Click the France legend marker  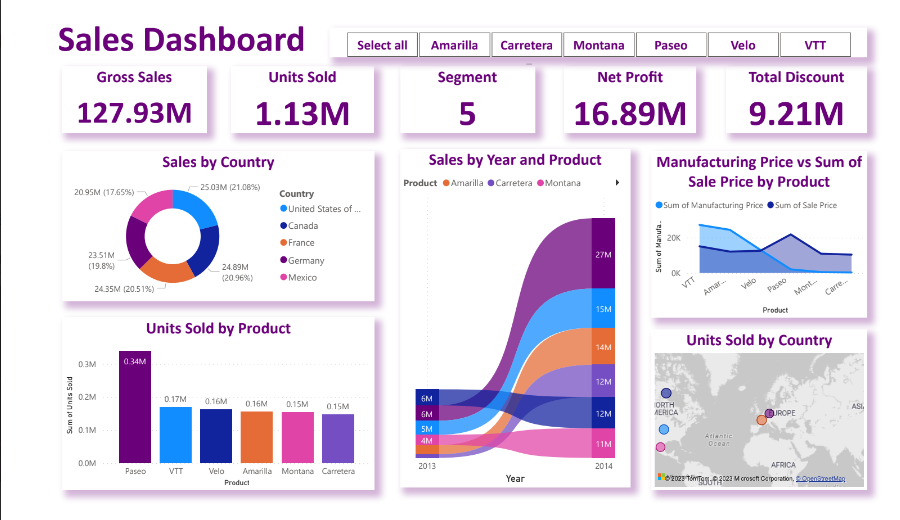click(283, 243)
